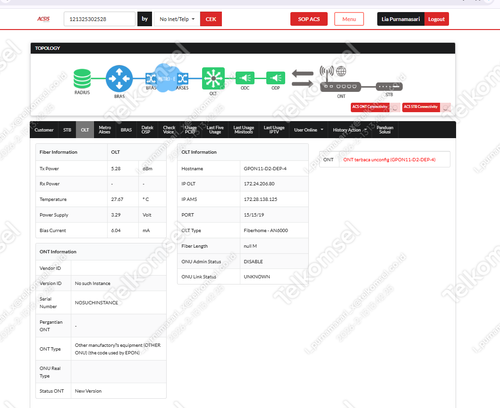The height and width of the screenshot is (408, 500).
Task: Click the ONT terbaca unconfig red message
Action: 389,160
